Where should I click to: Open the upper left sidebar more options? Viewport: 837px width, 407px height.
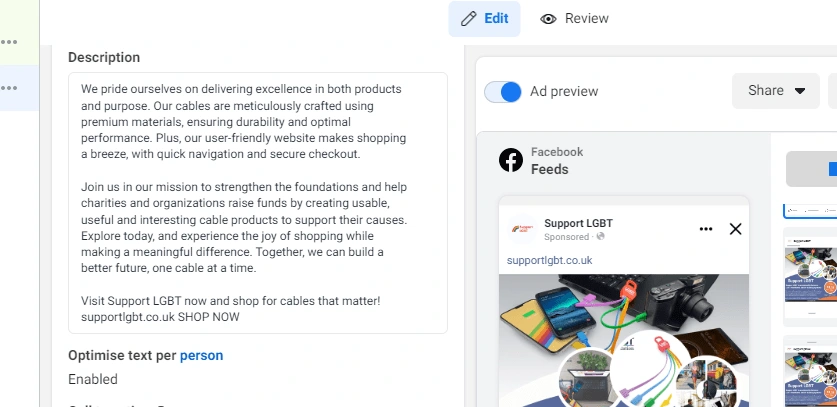tap(9, 42)
